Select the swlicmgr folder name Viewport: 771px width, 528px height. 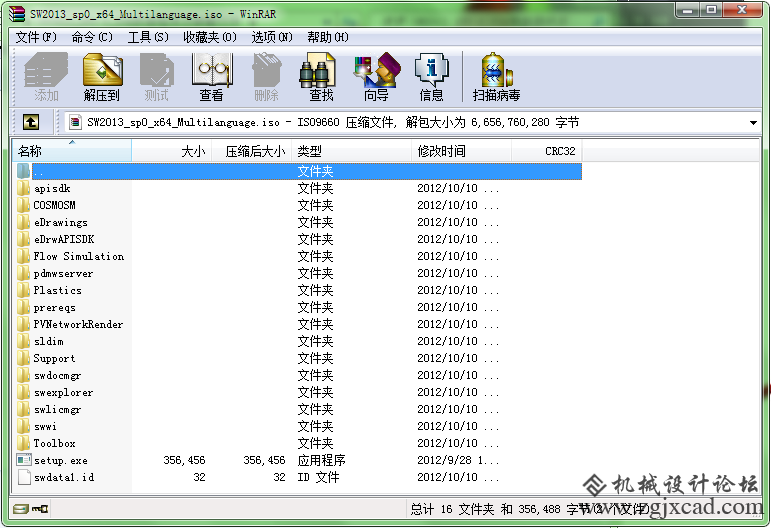pyautogui.click(x=58, y=409)
